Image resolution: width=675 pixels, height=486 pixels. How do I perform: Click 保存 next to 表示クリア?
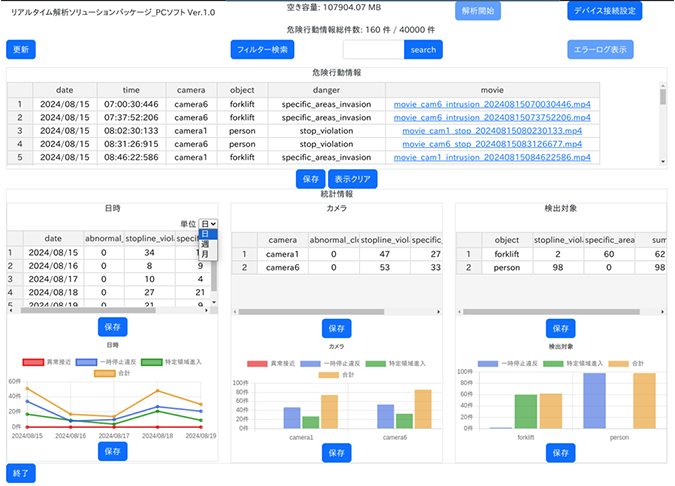(x=309, y=178)
